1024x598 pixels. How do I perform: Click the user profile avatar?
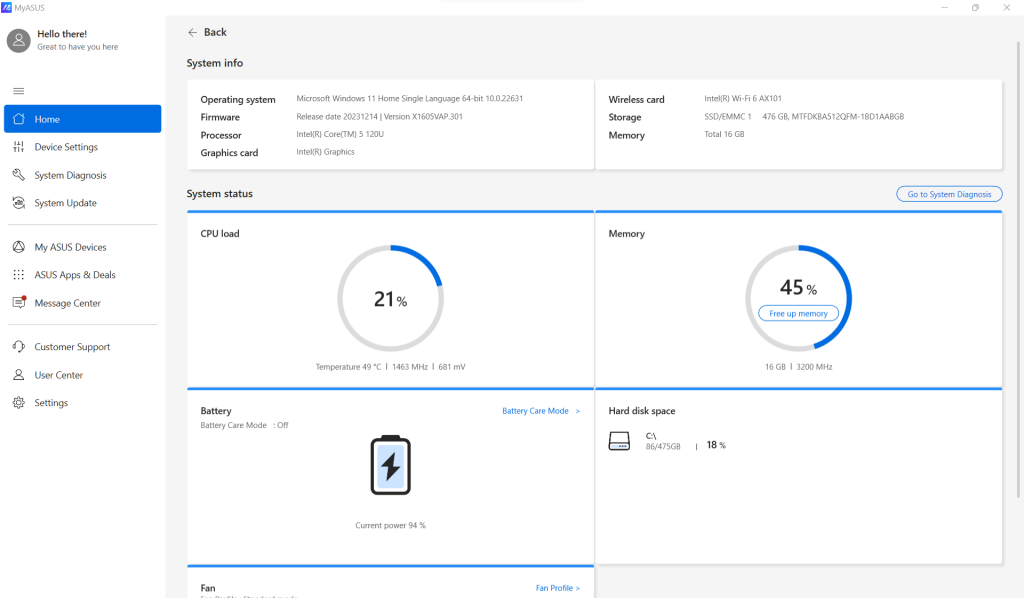coord(19,40)
